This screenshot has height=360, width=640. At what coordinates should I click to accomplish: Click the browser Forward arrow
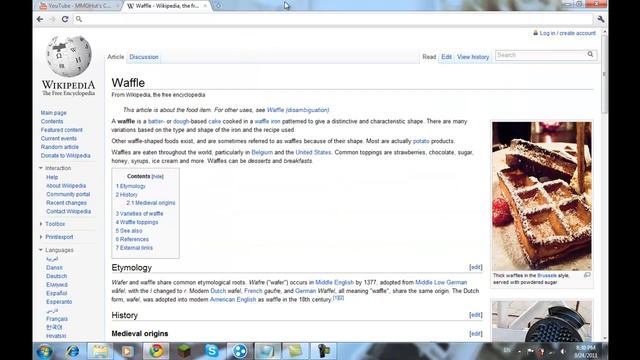pos(52,19)
